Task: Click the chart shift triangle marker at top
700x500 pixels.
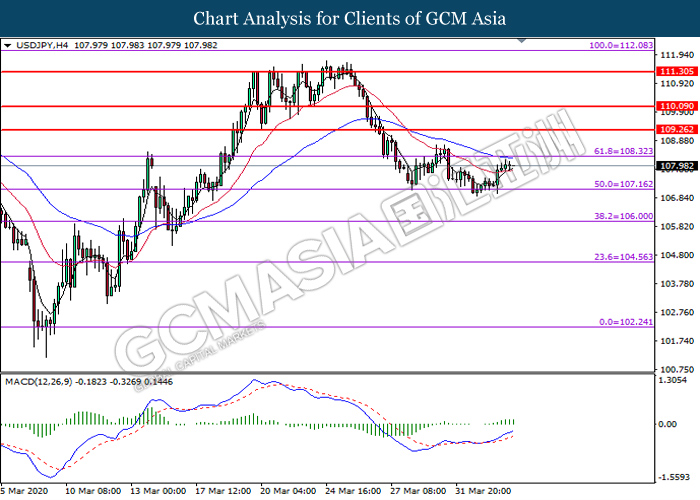Action: pos(521,41)
